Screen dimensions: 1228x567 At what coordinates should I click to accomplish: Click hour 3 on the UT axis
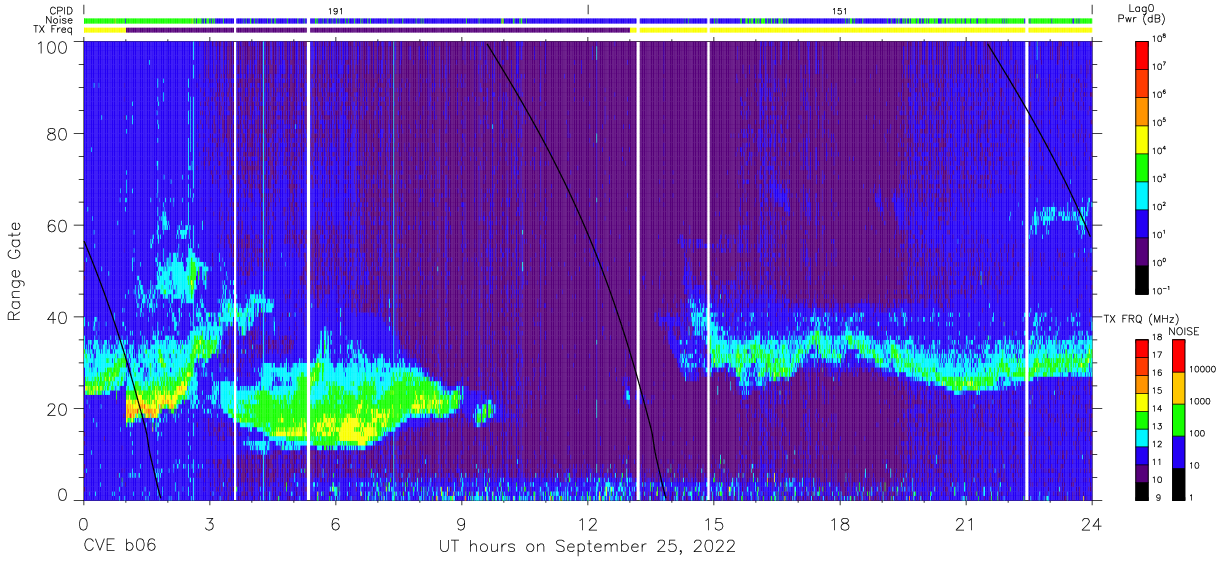(x=209, y=524)
